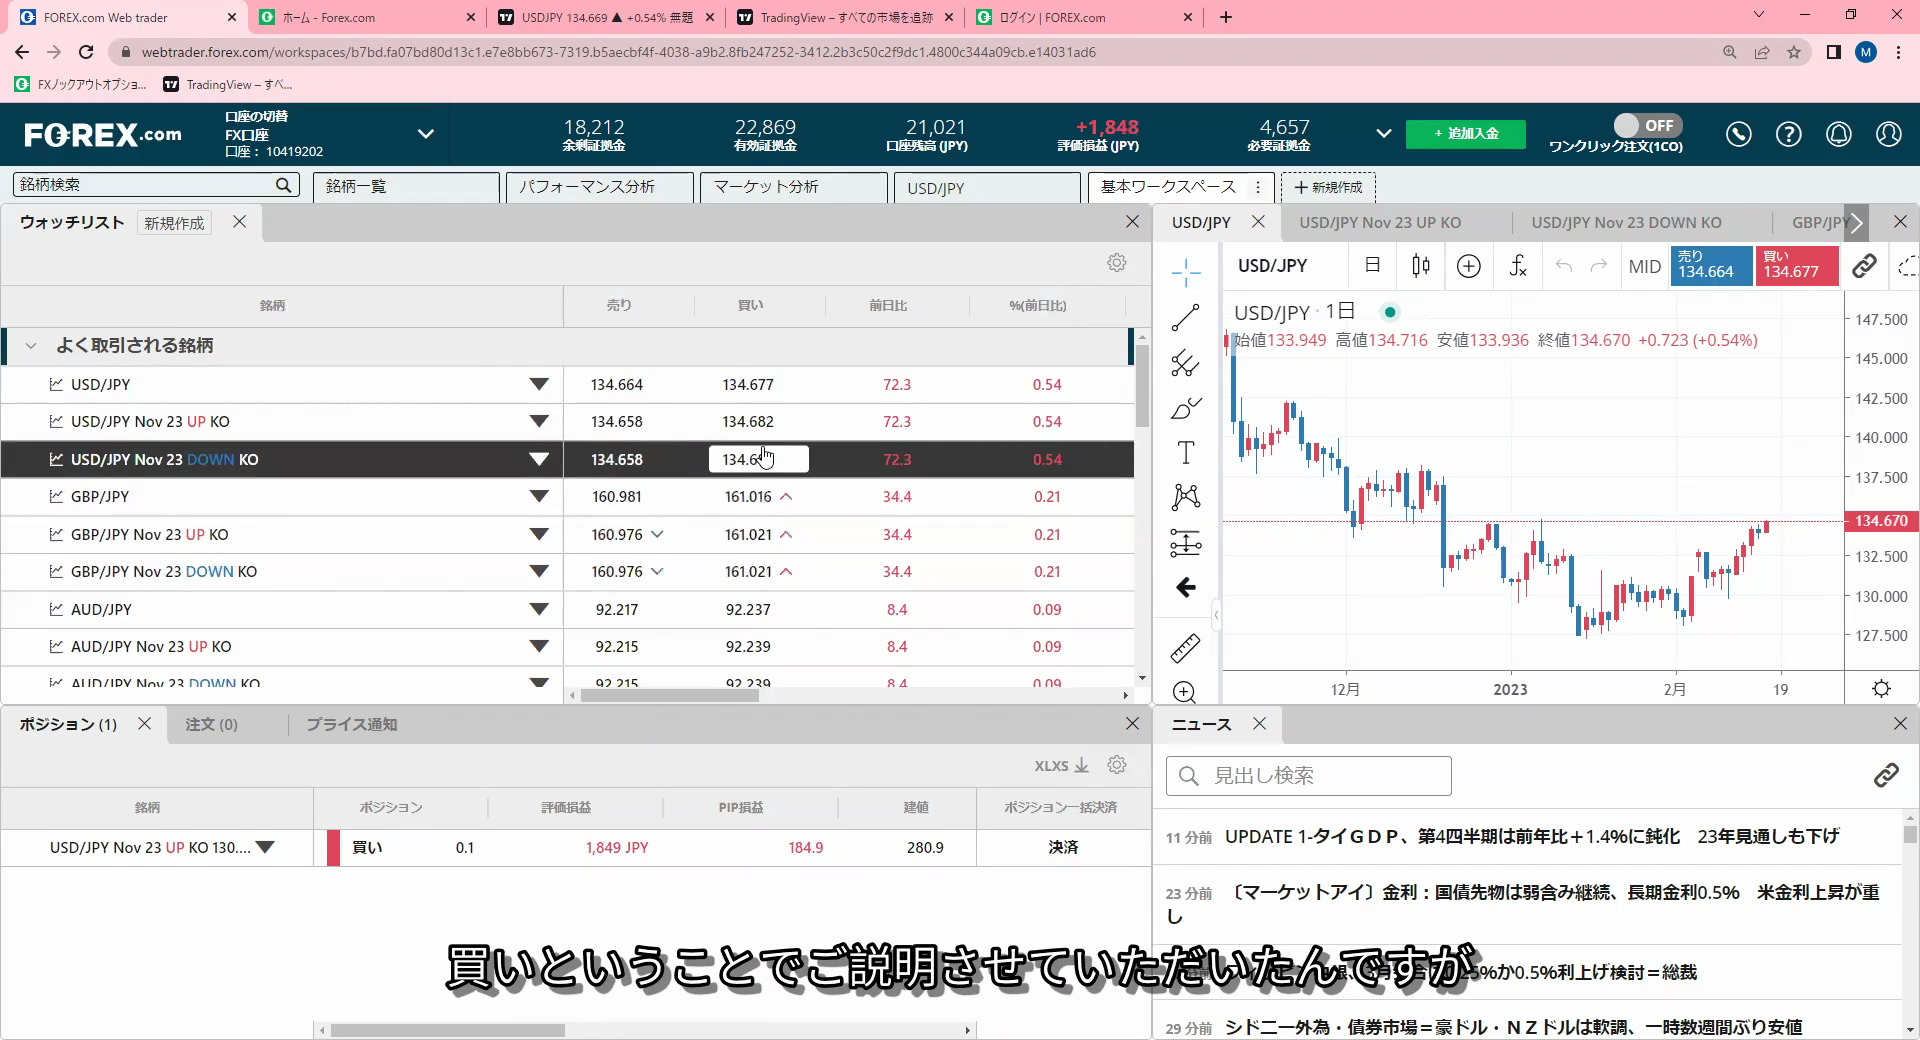Viewport: 1920px width, 1040px height.
Task: Expand account switcher dropdown
Action: (425, 134)
